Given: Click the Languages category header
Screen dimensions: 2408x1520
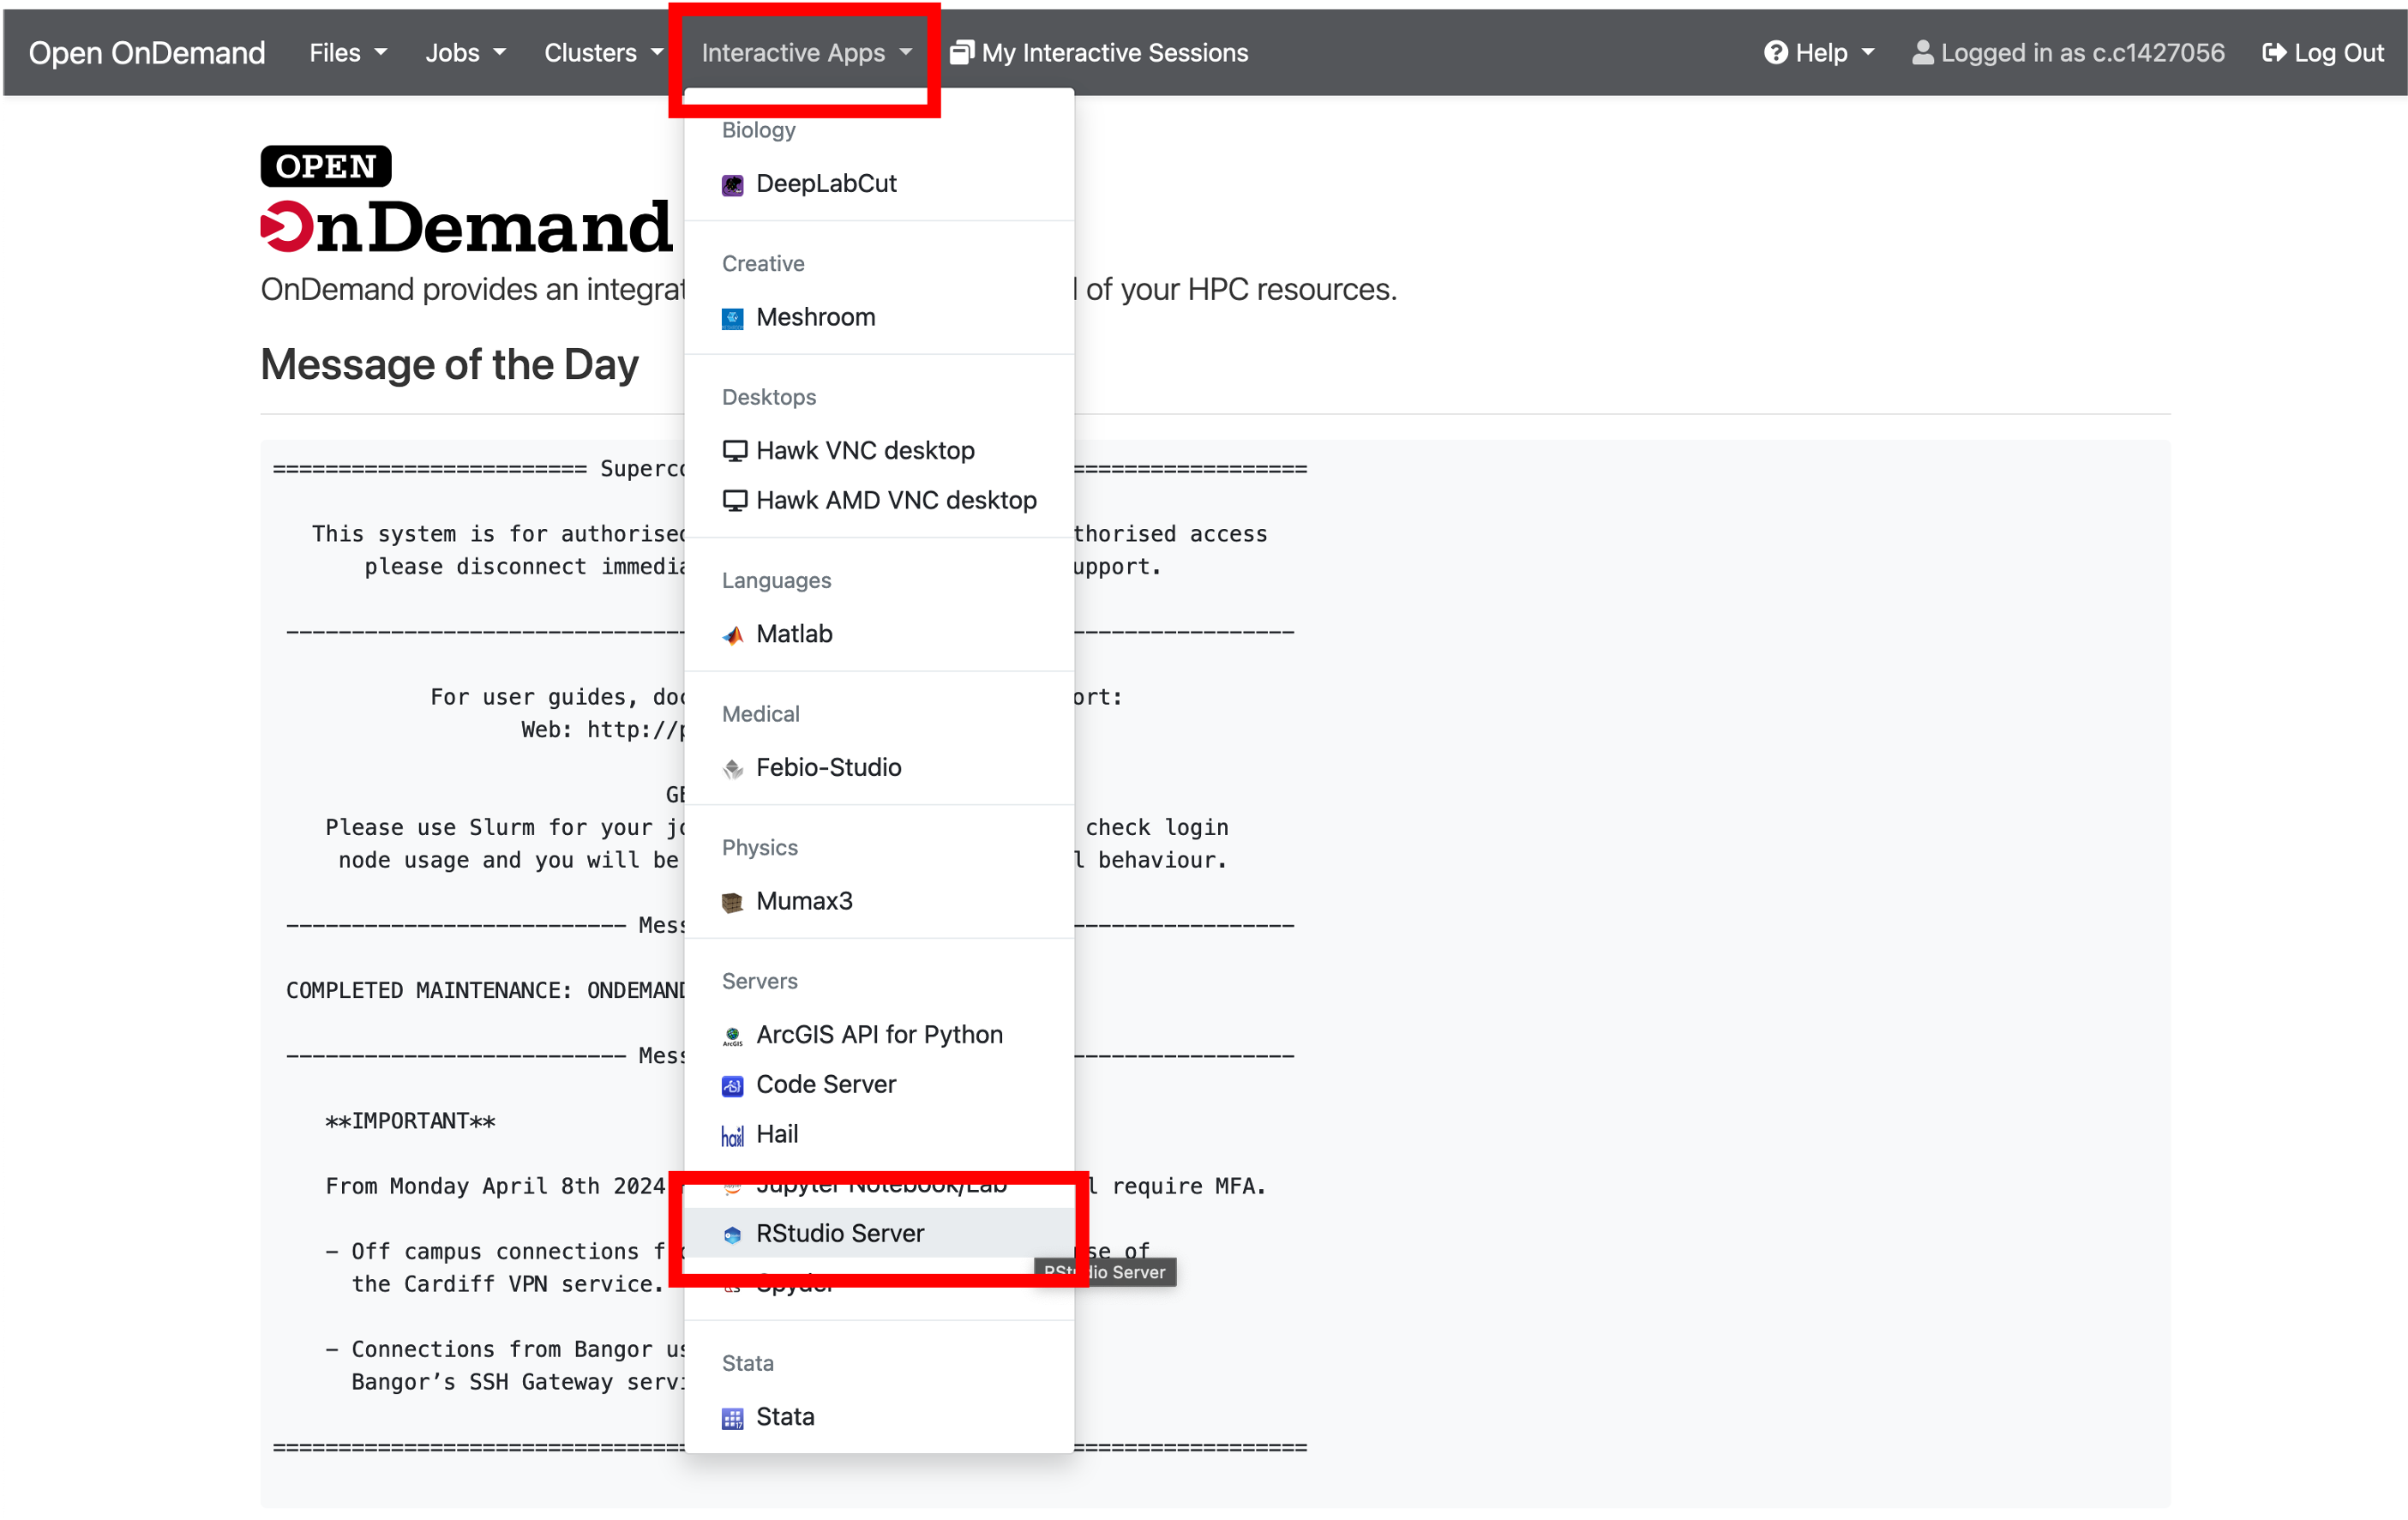Looking at the screenshot, I should (776, 581).
